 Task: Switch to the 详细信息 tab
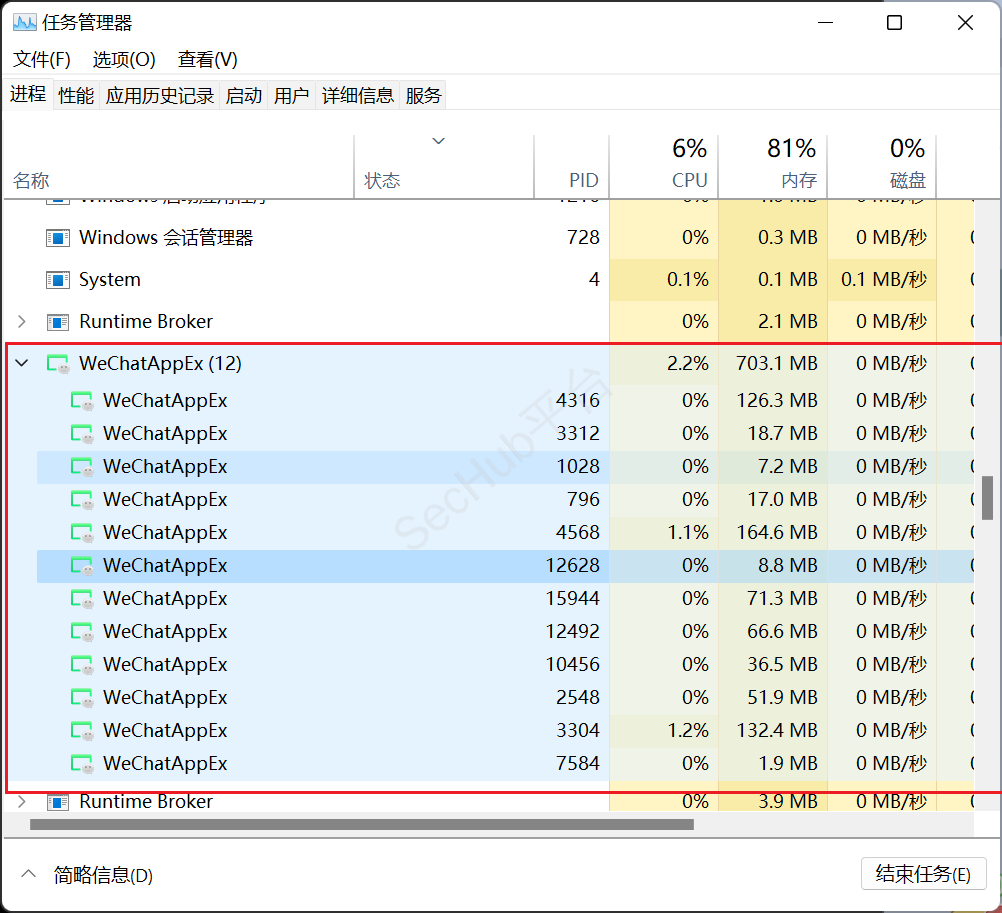pos(357,96)
